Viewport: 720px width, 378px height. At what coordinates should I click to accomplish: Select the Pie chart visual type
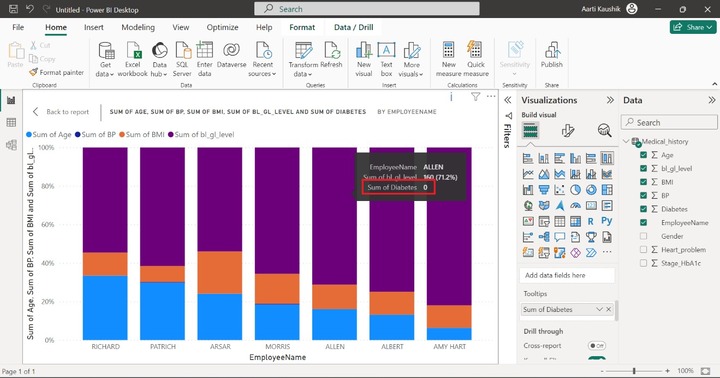tap(575, 190)
